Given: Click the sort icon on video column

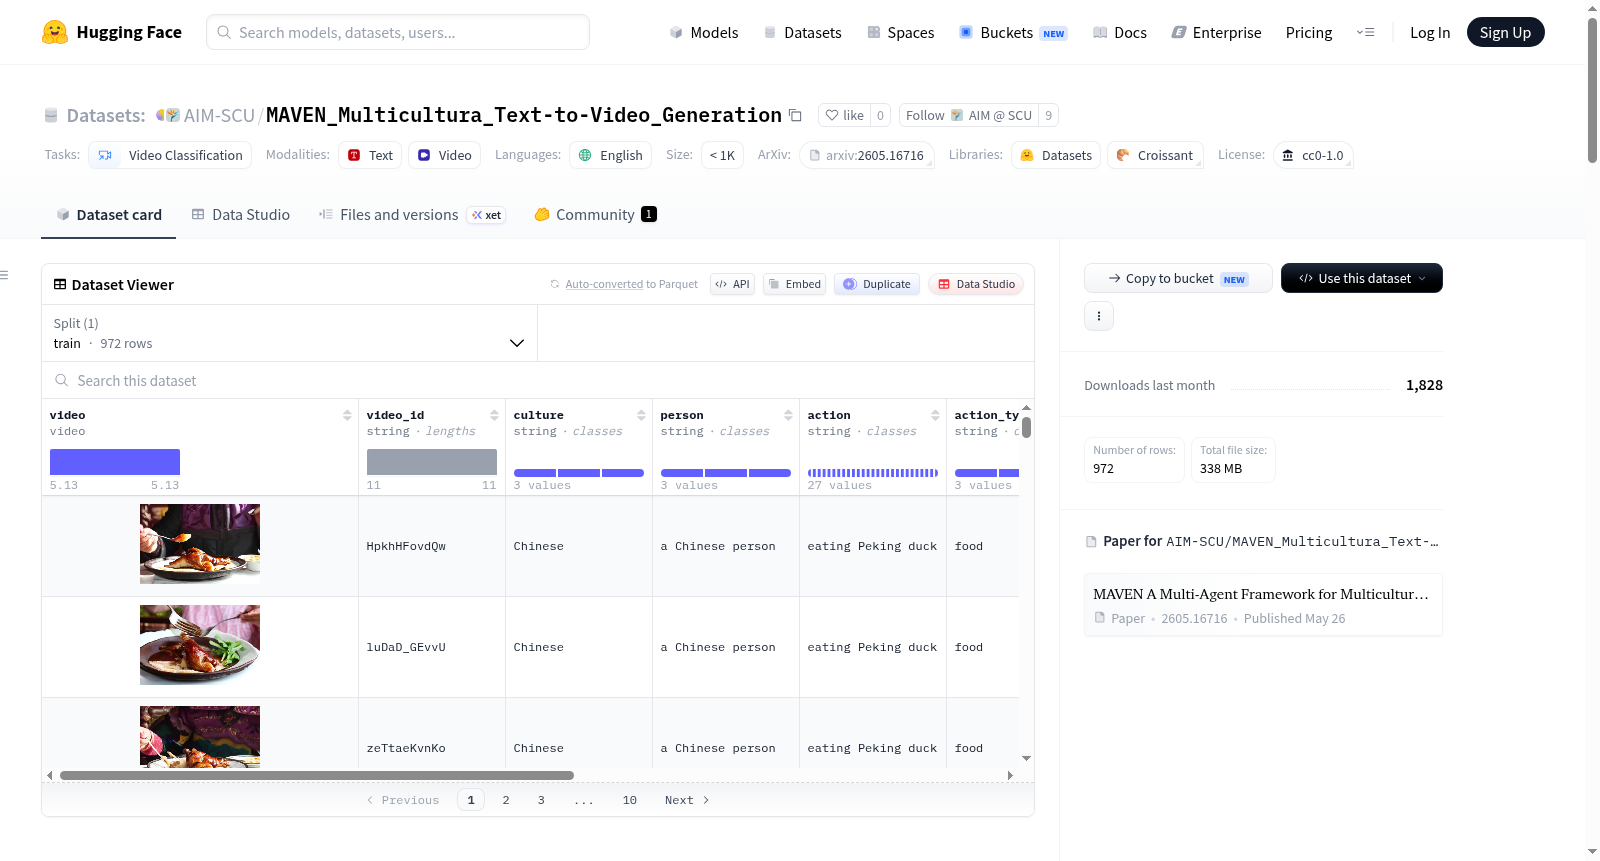Looking at the screenshot, I should 347,415.
